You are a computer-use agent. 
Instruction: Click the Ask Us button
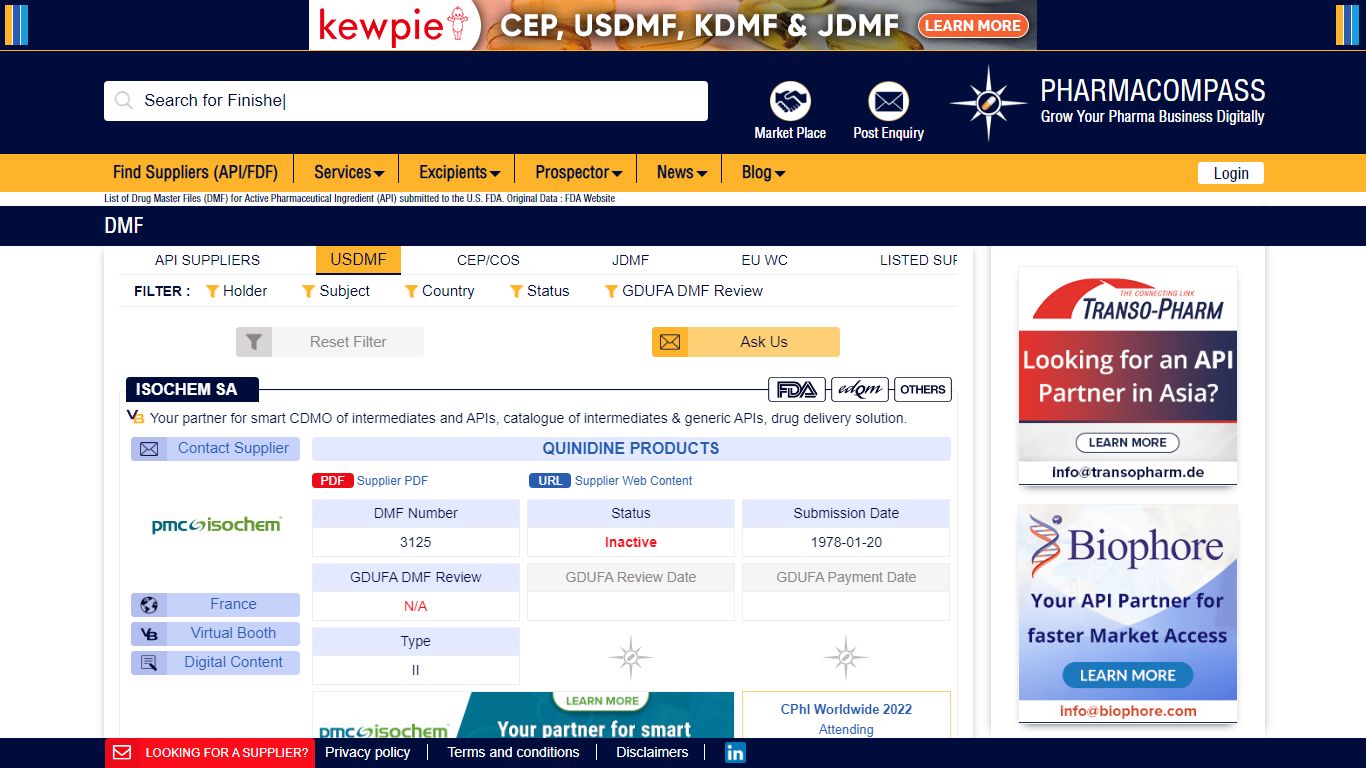click(746, 342)
